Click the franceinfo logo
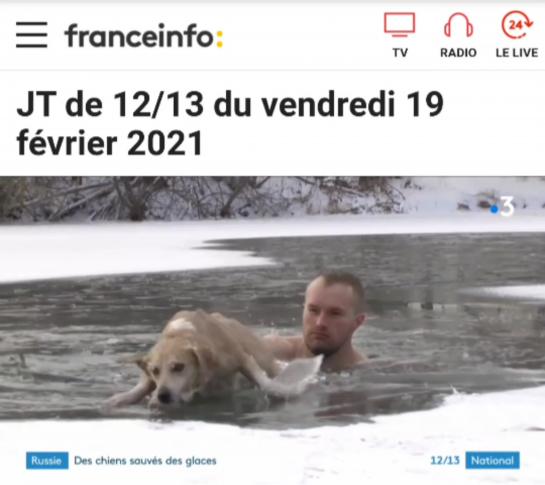This screenshot has height=485, width=545. [144, 36]
